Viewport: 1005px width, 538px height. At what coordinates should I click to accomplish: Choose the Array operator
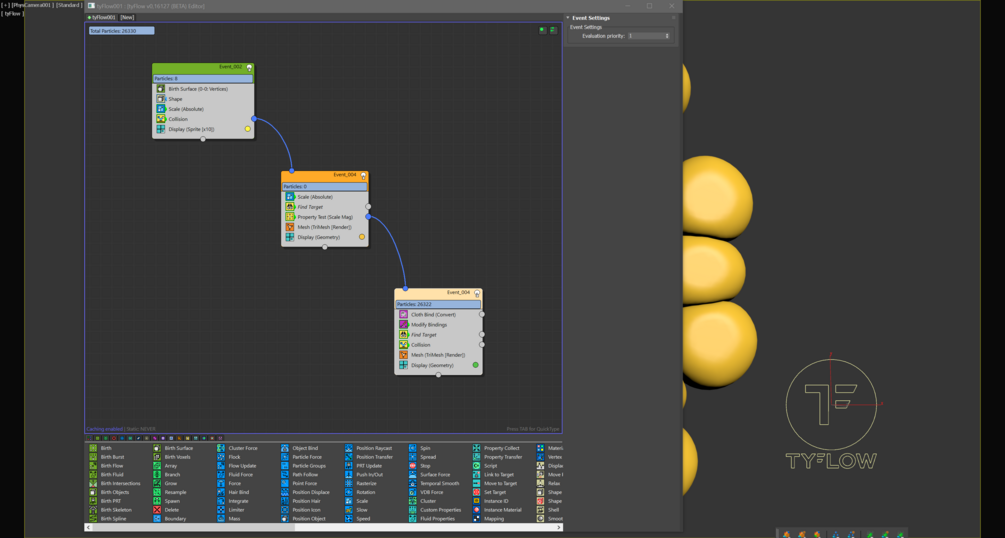click(x=165, y=466)
